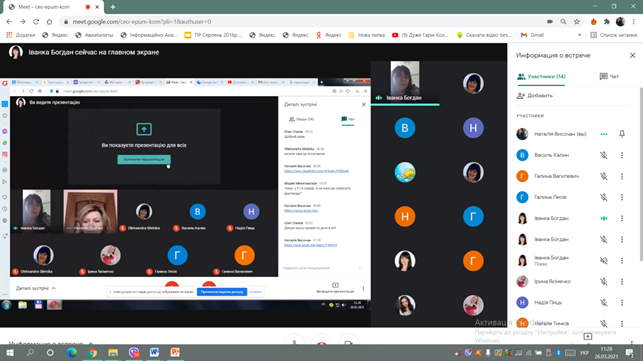Close the Информация о встрече panel
Screen dimensions: 643x361
pos(632,55)
